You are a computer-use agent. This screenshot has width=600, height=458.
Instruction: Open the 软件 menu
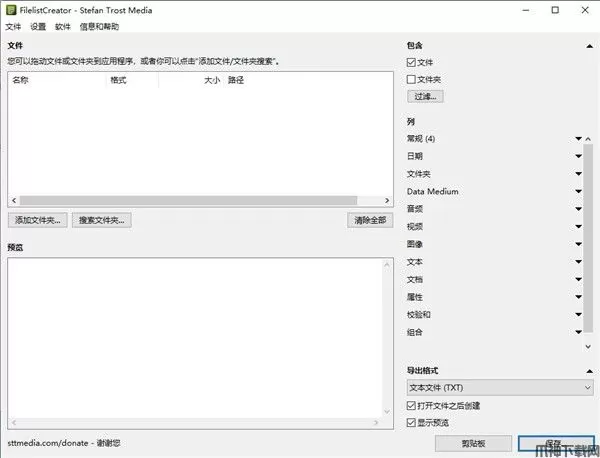(63, 26)
